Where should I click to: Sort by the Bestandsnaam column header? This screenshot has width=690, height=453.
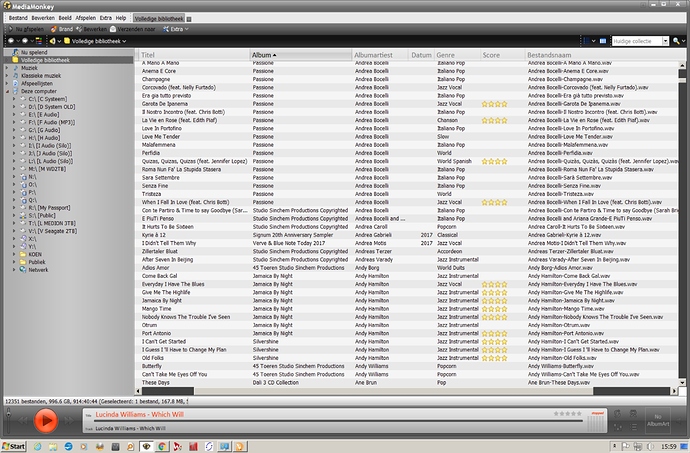[x=601, y=55]
